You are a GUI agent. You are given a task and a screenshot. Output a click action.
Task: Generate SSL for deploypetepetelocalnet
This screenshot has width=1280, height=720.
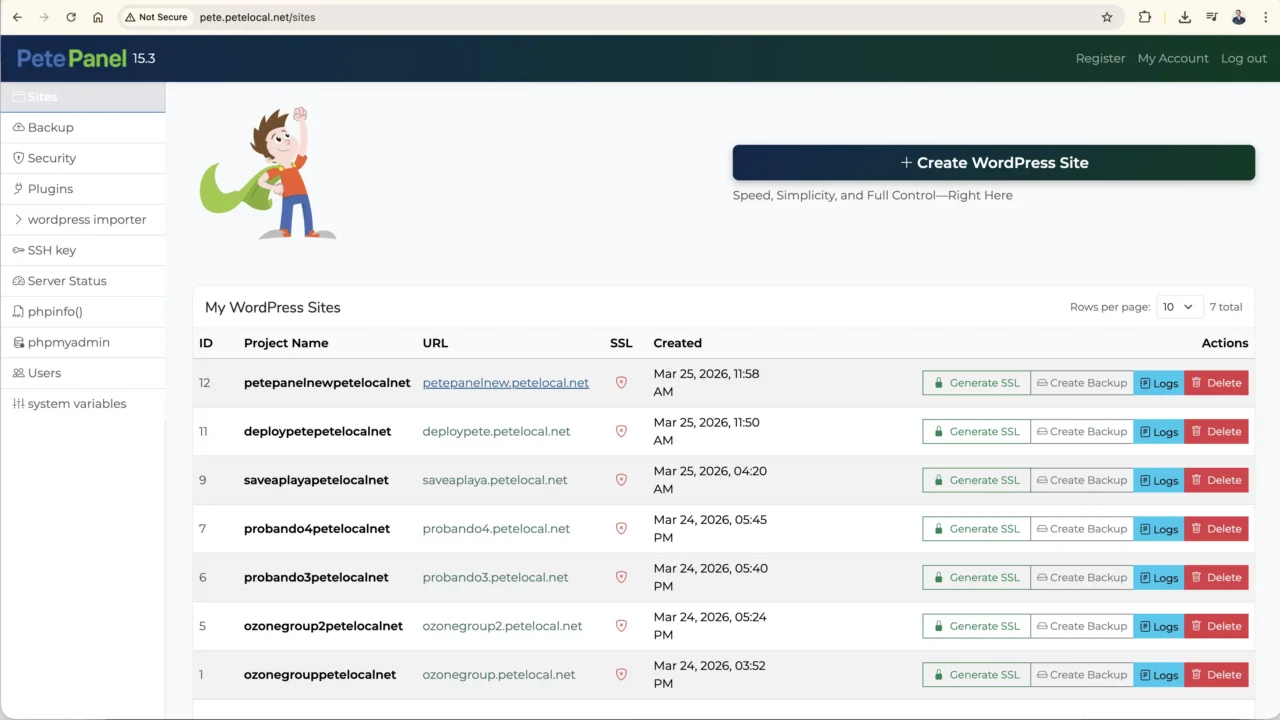(976, 431)
